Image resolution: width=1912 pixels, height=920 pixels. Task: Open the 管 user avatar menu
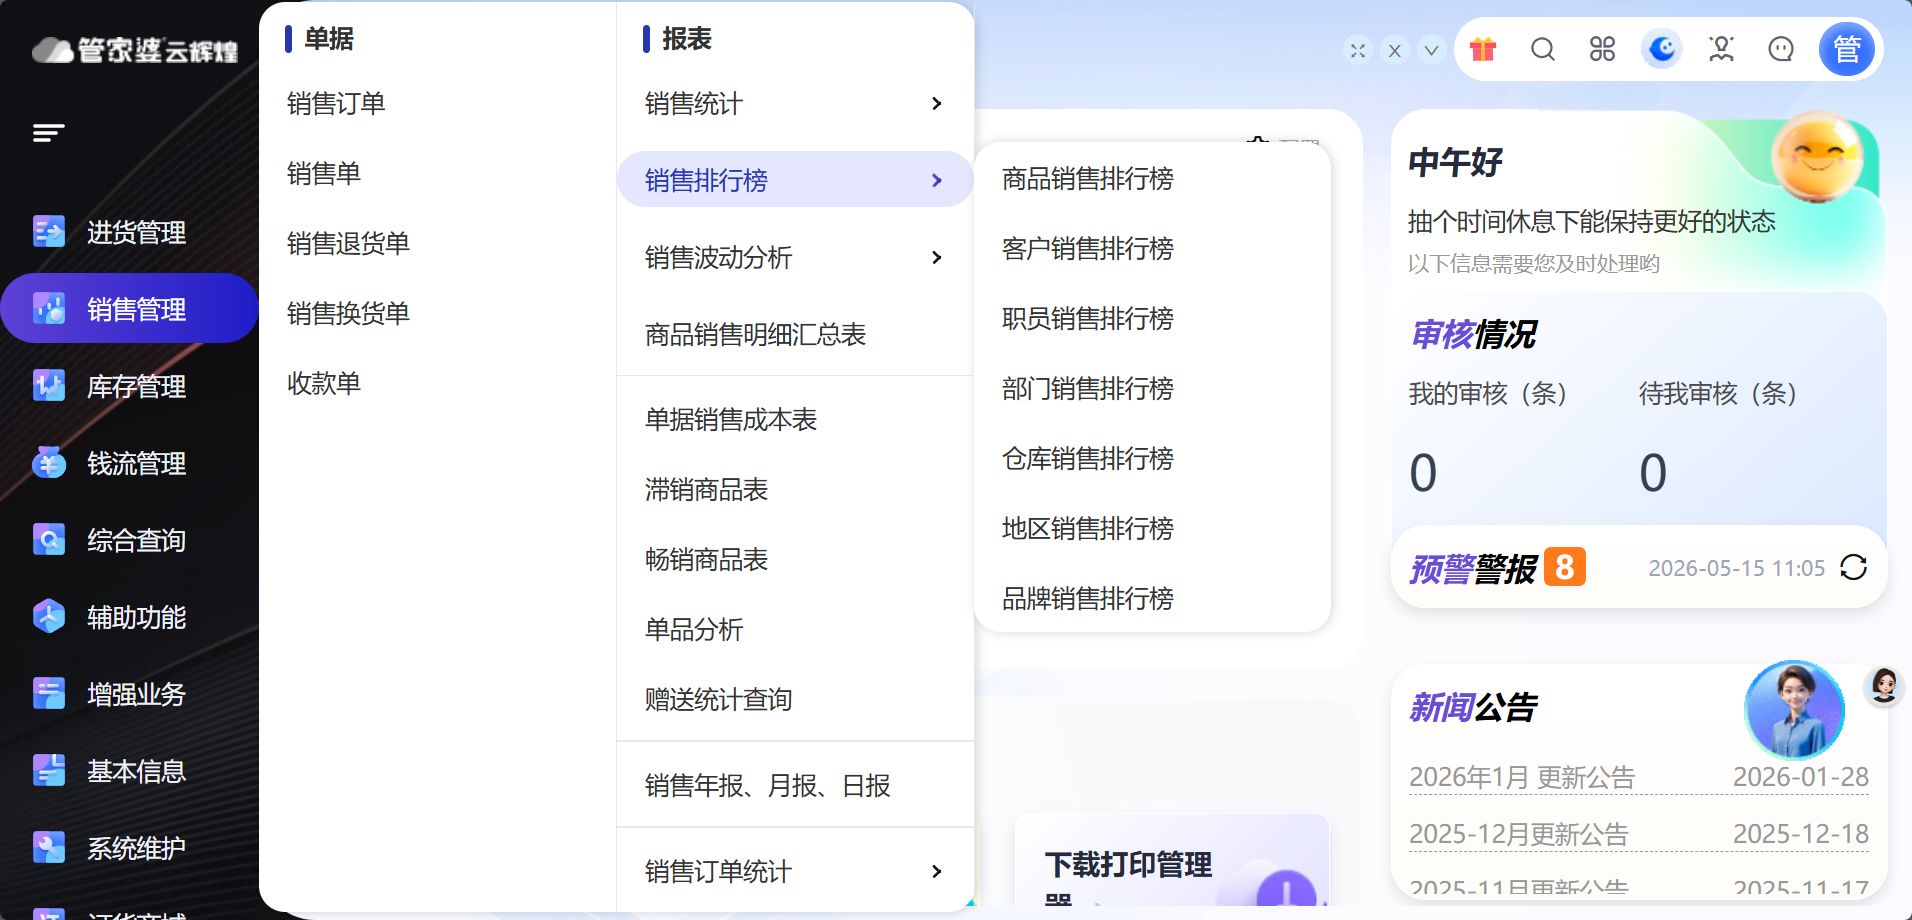tap(1847, 49)
